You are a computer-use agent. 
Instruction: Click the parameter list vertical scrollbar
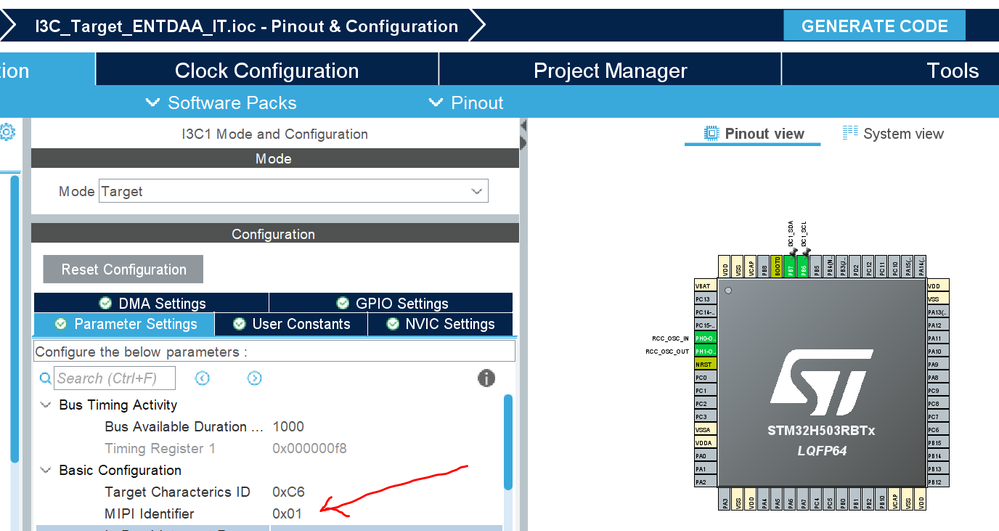[508, 442]
